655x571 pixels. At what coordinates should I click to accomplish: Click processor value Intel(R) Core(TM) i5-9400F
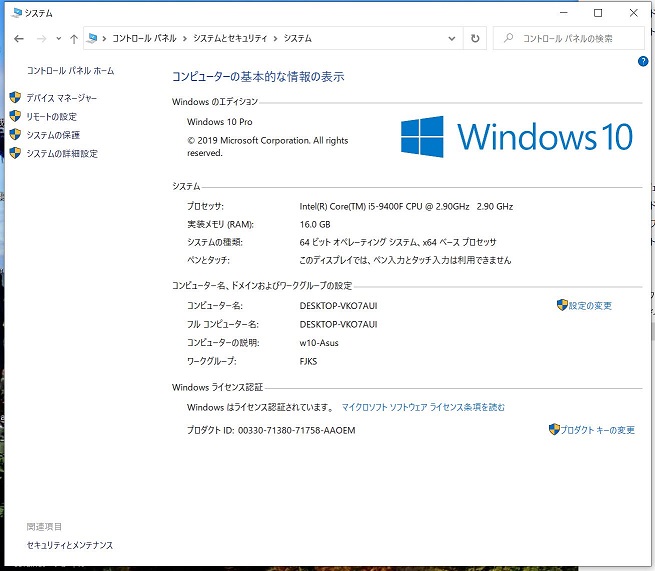point(406,206)
